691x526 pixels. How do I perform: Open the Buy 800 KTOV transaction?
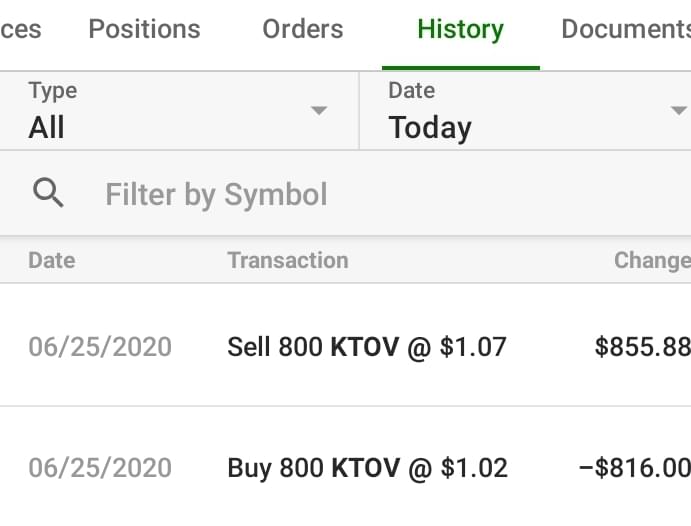click(x=367, y=467)
